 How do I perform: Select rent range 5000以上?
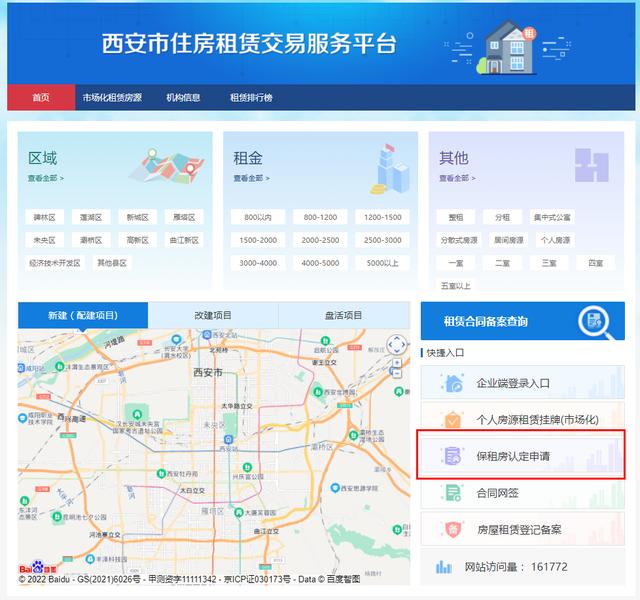pyautogui.click(x=382, y=263)
